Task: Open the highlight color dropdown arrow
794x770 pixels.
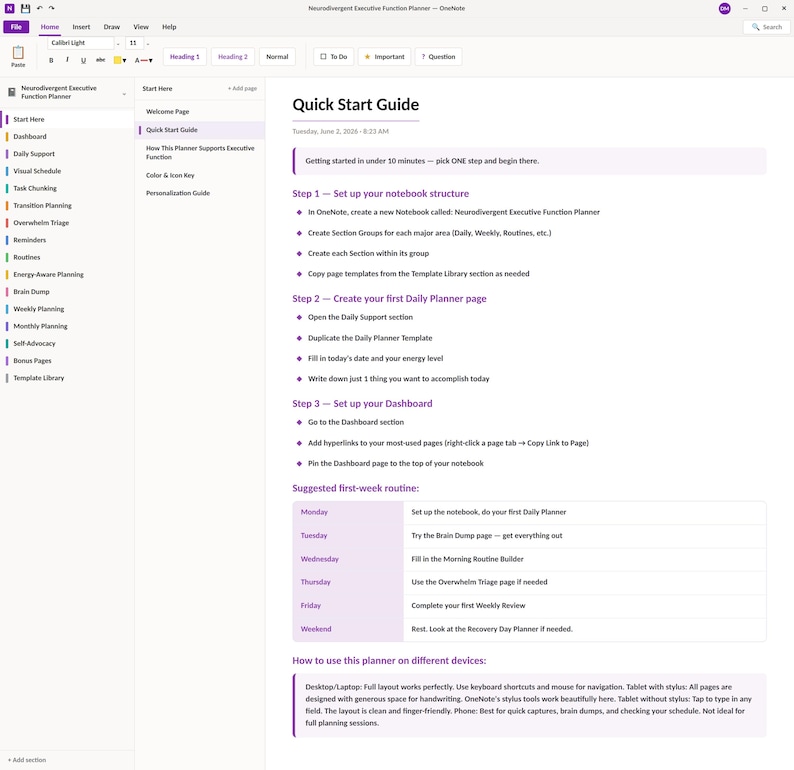Action: 125,61
